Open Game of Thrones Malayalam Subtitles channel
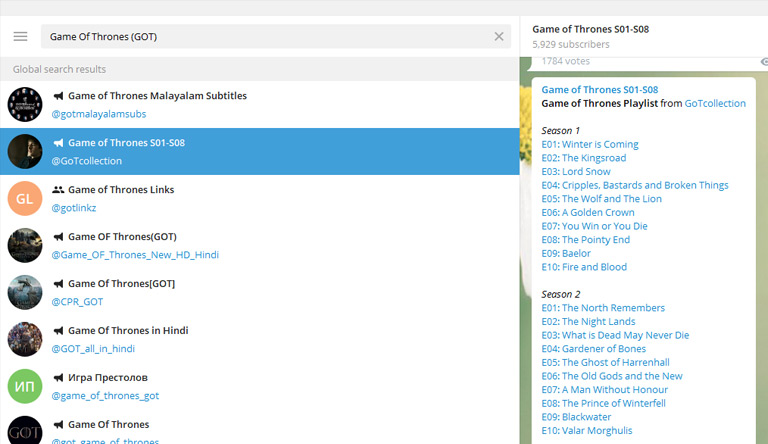 (157, 96)
